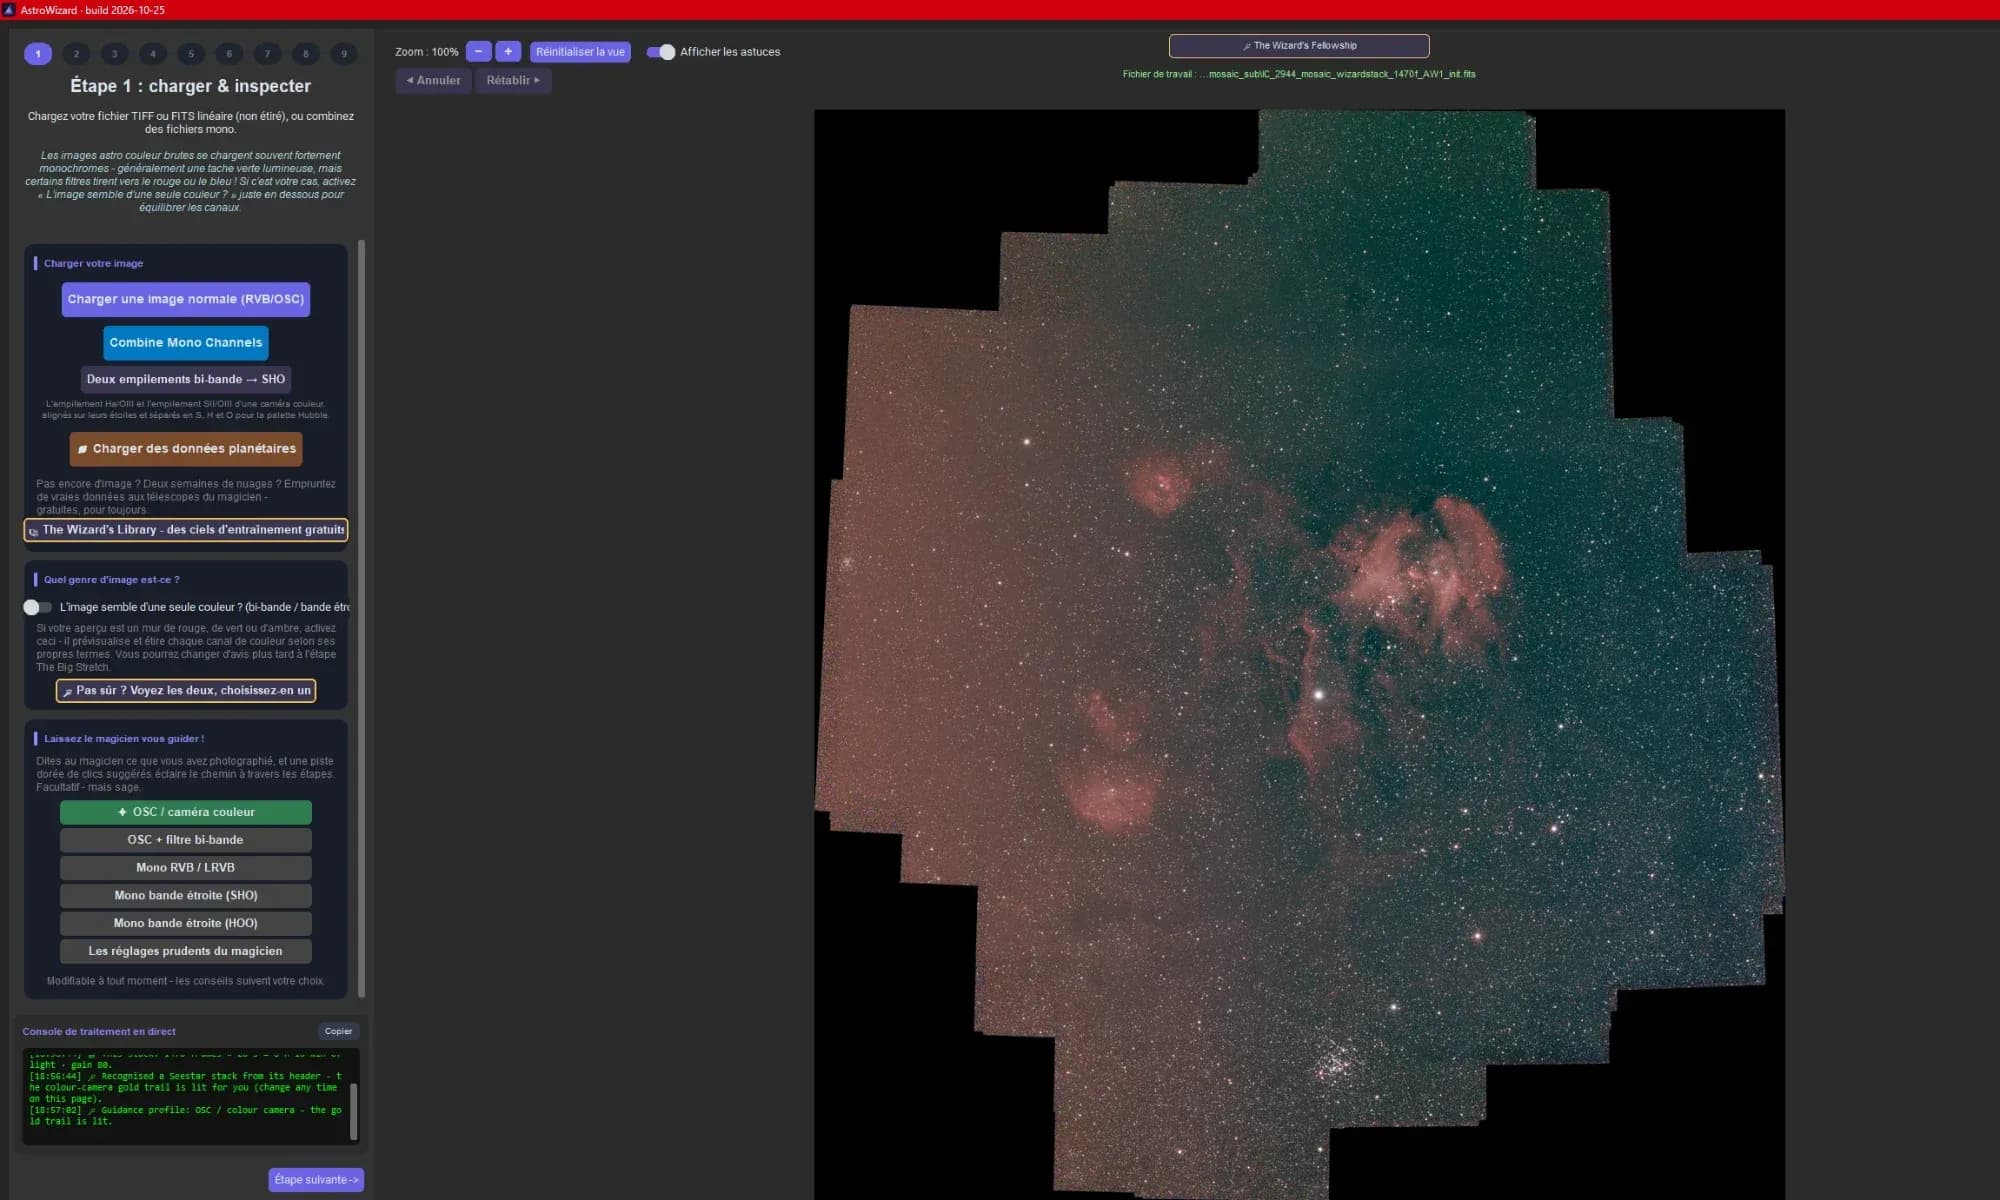Open step 9 in the stepper
2000x1200 pixels.
(344, 54)
